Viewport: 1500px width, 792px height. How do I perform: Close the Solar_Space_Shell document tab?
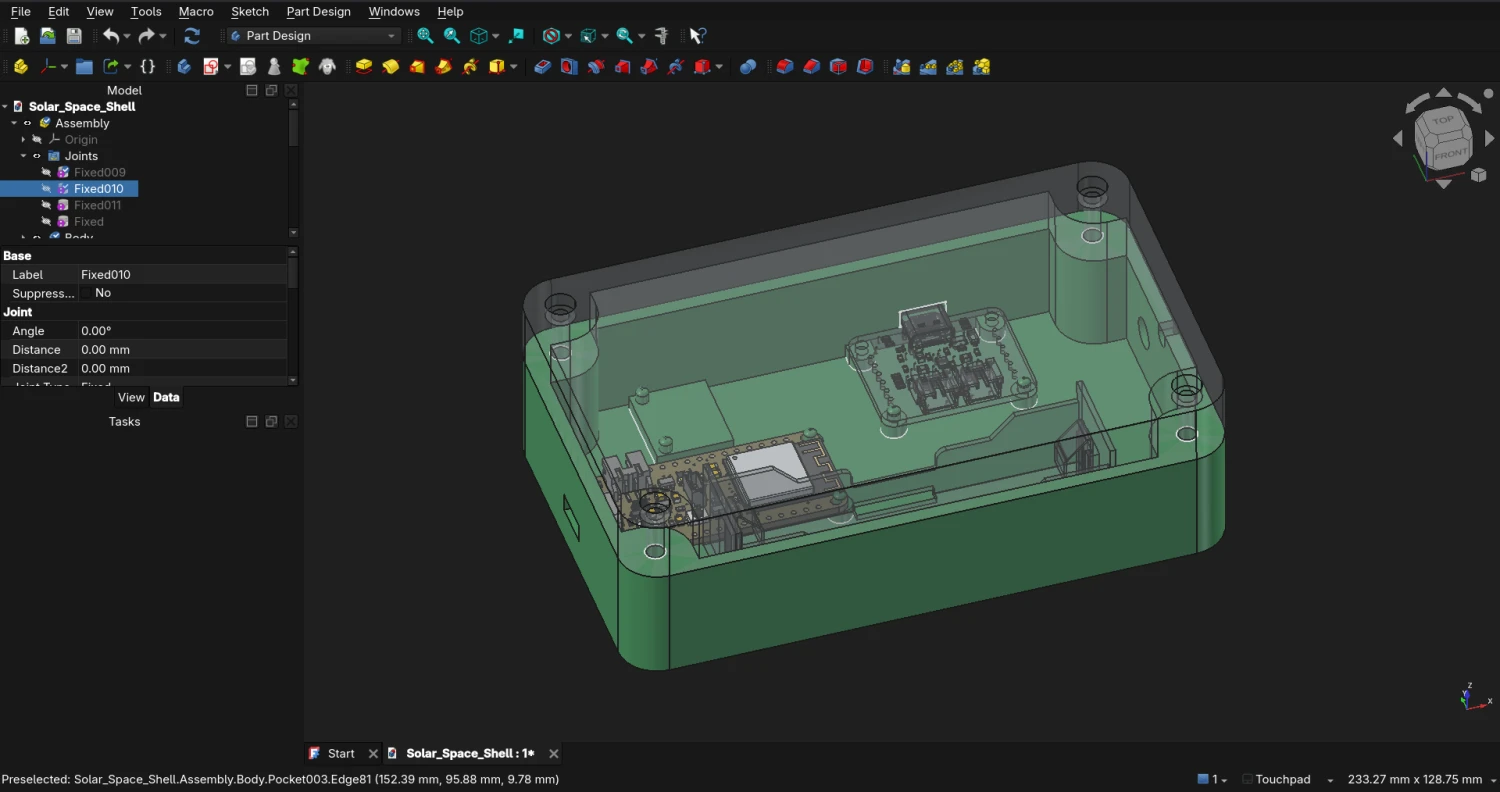[553, 754]
